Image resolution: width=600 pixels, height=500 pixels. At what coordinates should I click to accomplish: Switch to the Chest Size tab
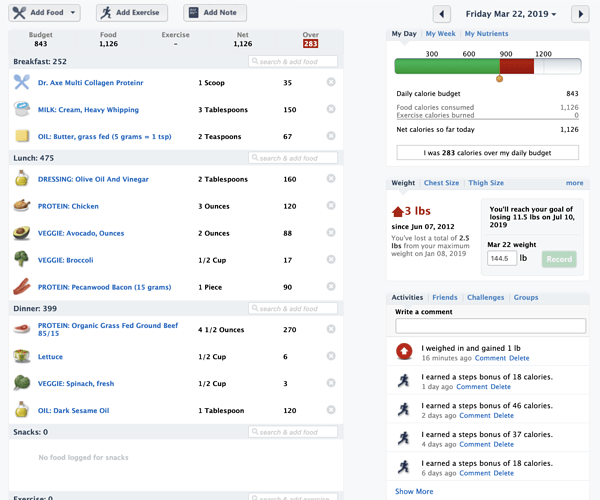tap(441, 183)
